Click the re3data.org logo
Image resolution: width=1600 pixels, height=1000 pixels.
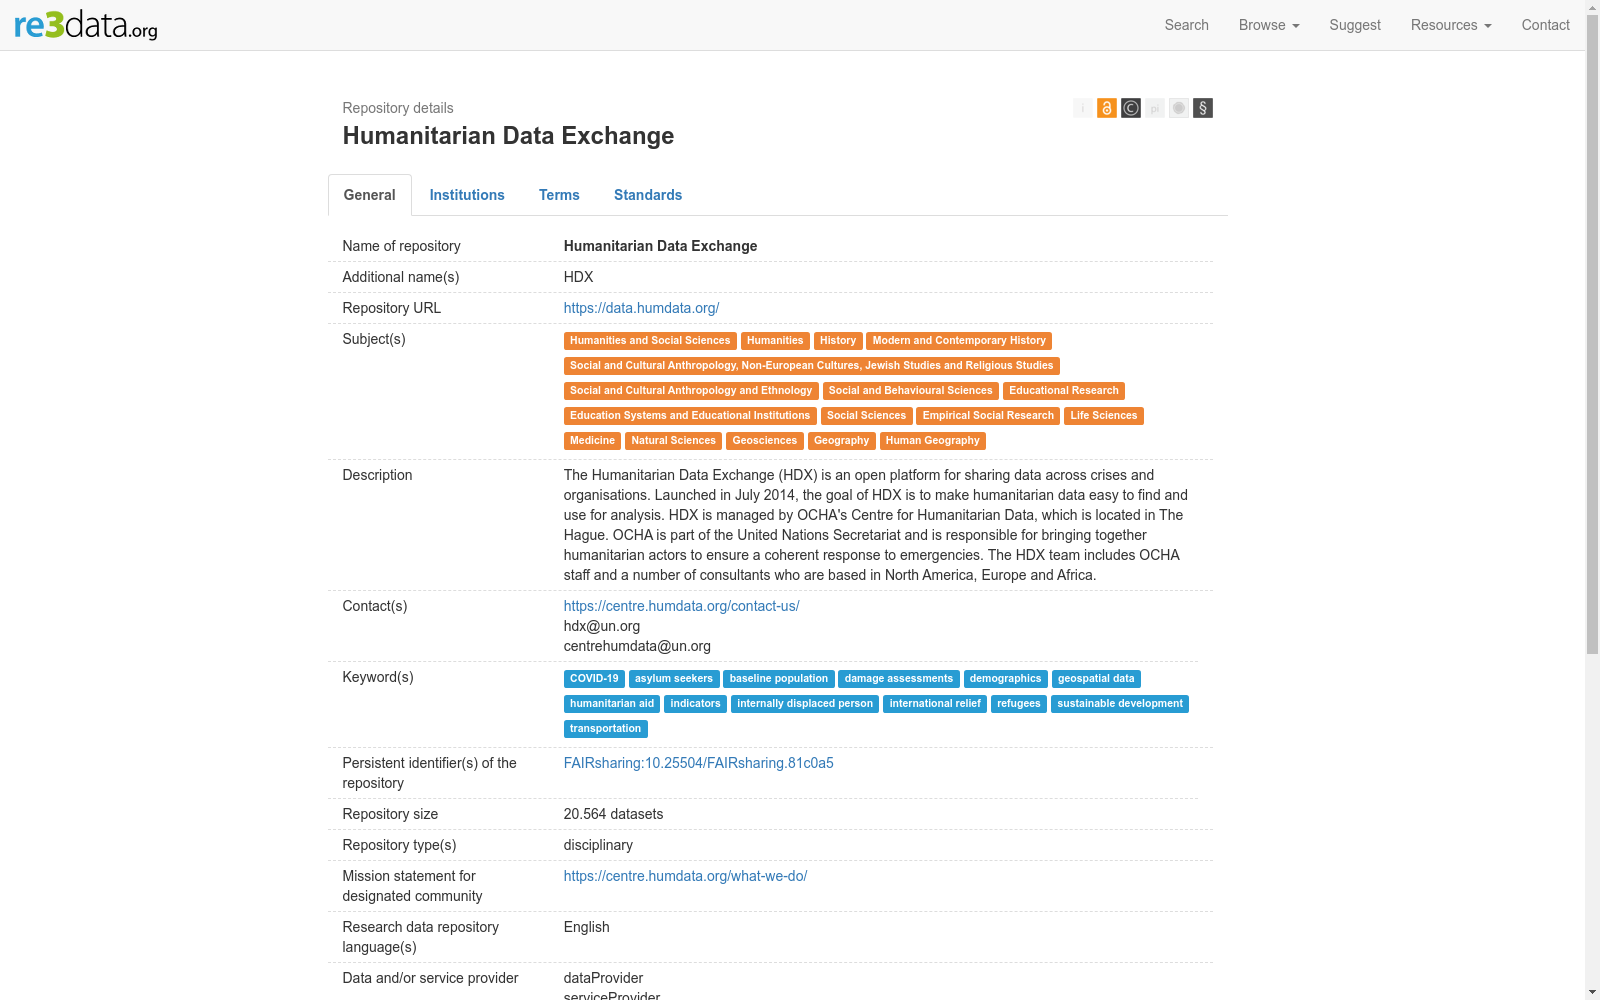tap(86, 25)
